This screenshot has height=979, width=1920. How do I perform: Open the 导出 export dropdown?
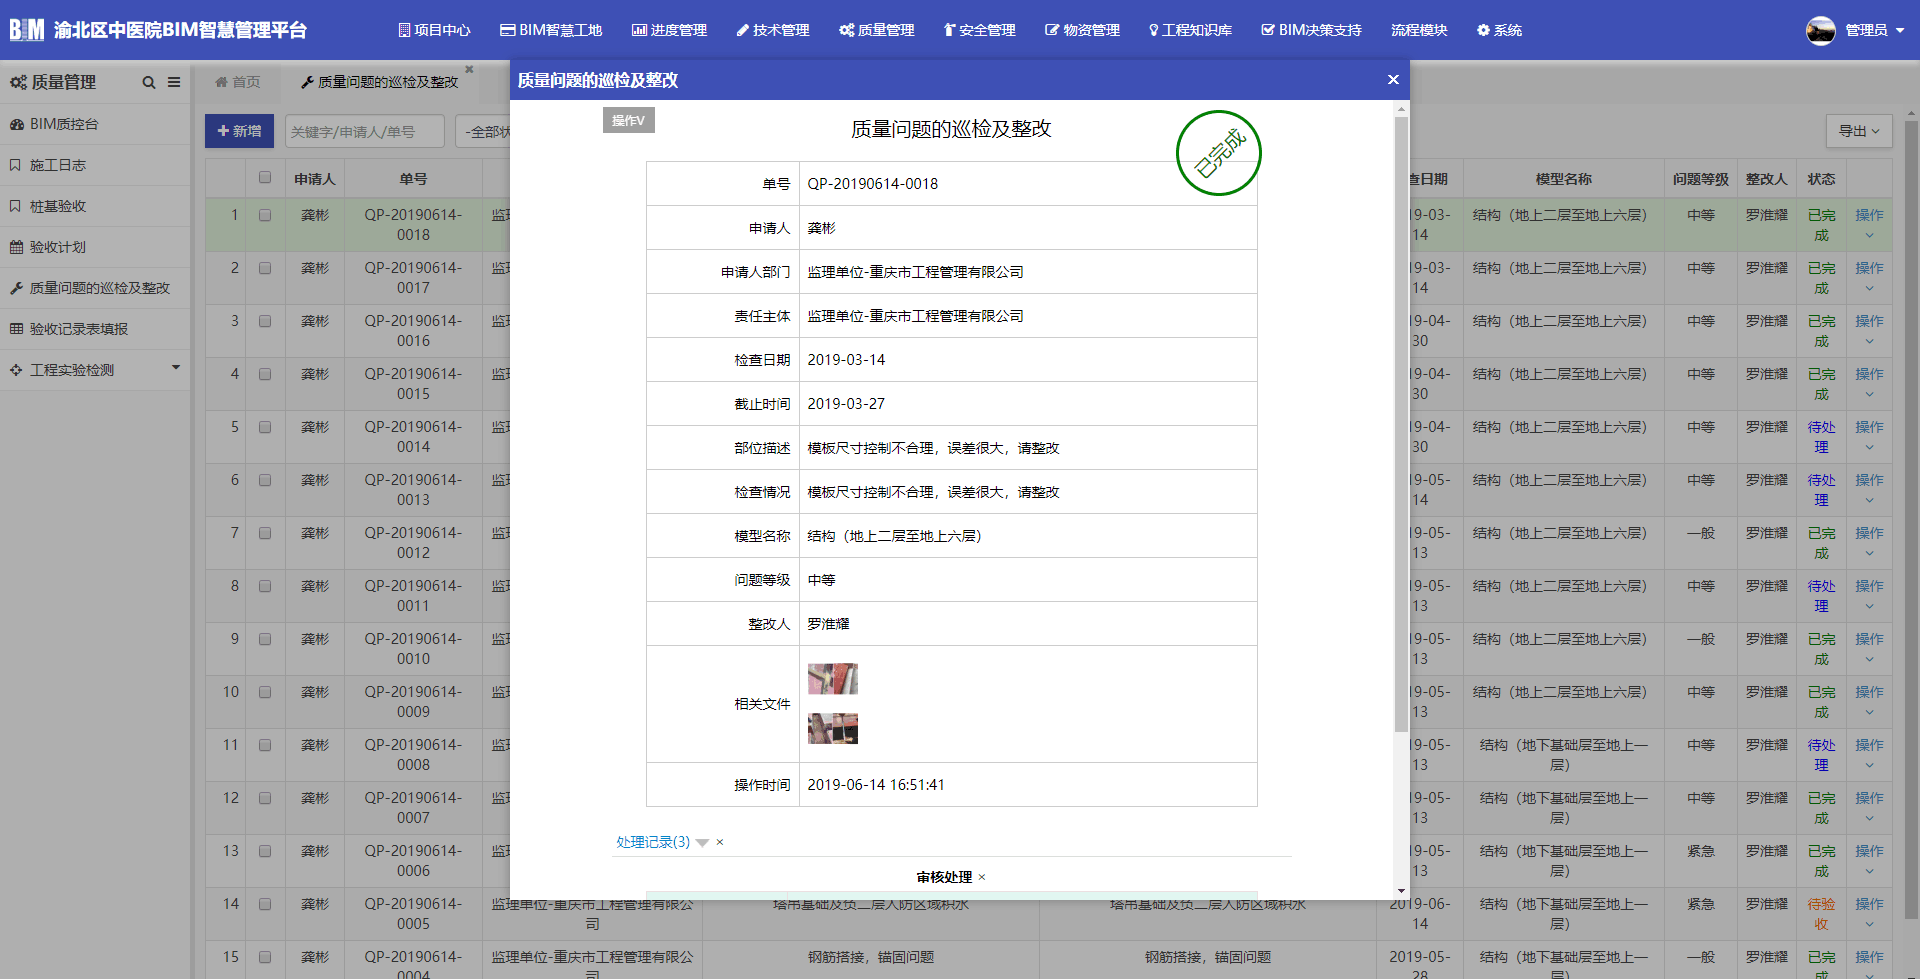(1858, 131)
